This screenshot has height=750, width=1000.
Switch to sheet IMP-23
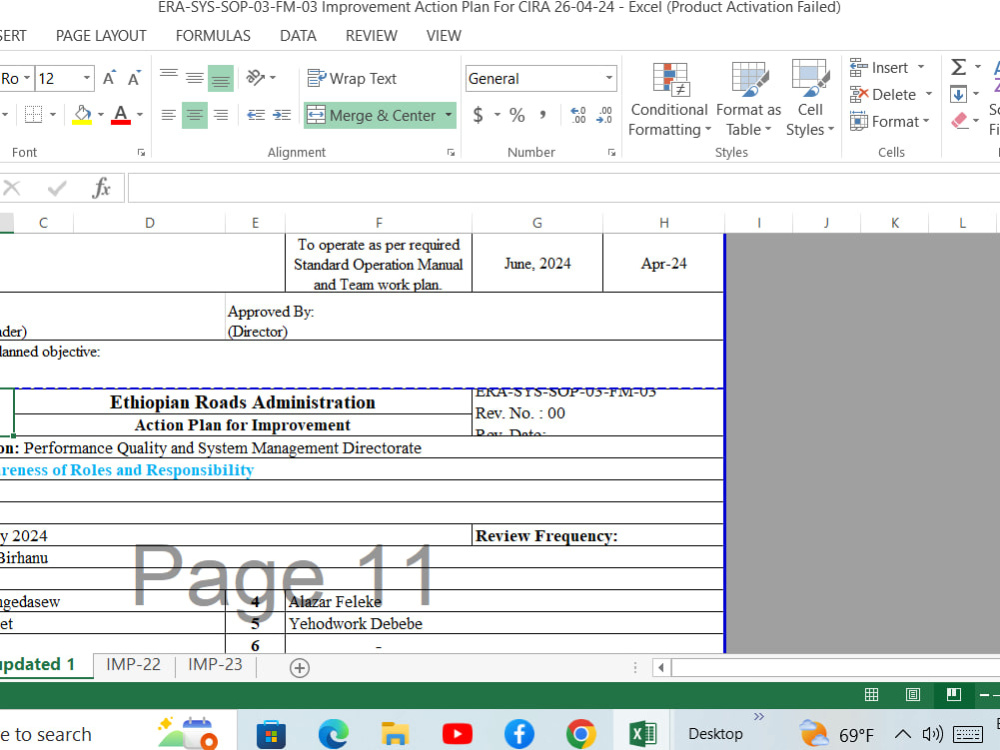[x=215, y=665]
